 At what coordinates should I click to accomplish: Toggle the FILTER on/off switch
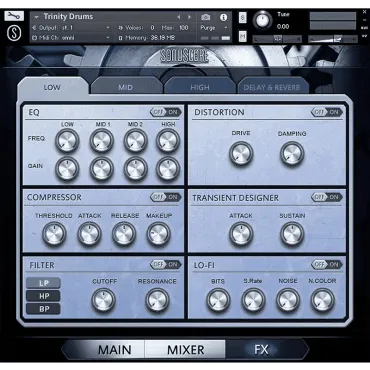166,264
